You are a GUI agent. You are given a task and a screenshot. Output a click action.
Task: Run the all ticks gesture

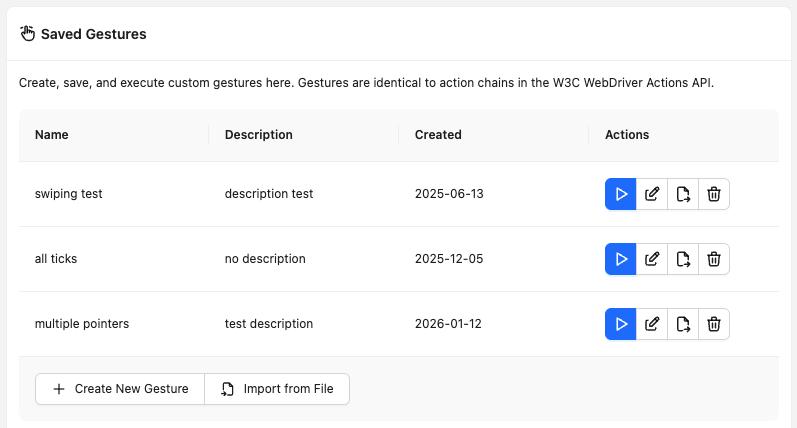(621, 259)
